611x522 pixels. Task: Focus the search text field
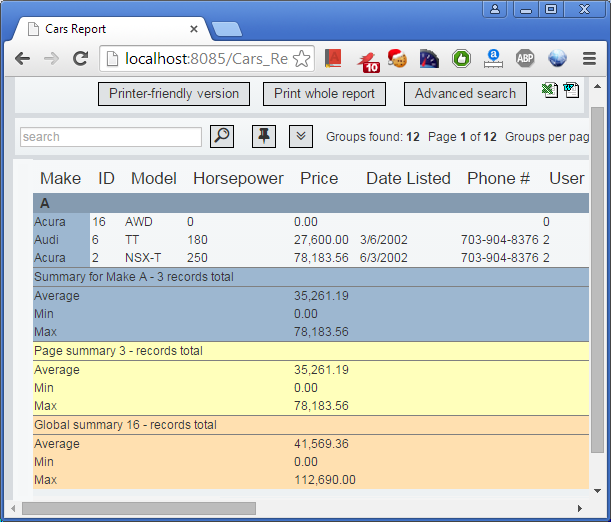coord(111,137)
